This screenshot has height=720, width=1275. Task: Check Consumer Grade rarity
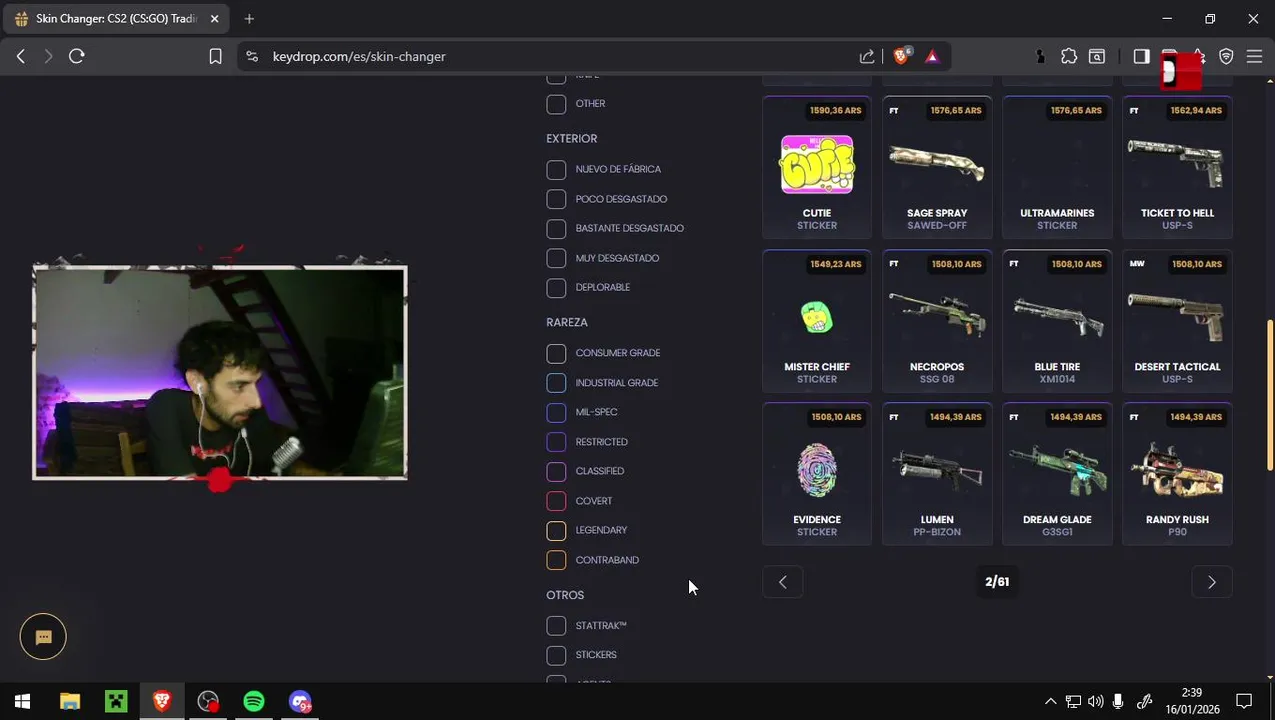(x=556, y=353)
